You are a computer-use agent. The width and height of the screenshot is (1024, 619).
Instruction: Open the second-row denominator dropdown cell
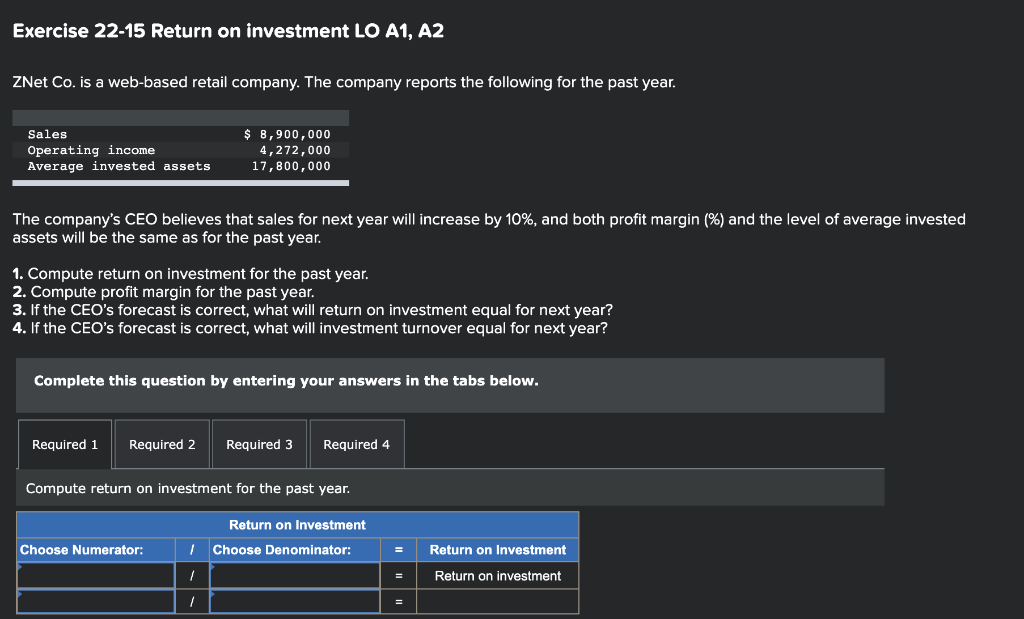pyautogui.click(x=294, y=600)
